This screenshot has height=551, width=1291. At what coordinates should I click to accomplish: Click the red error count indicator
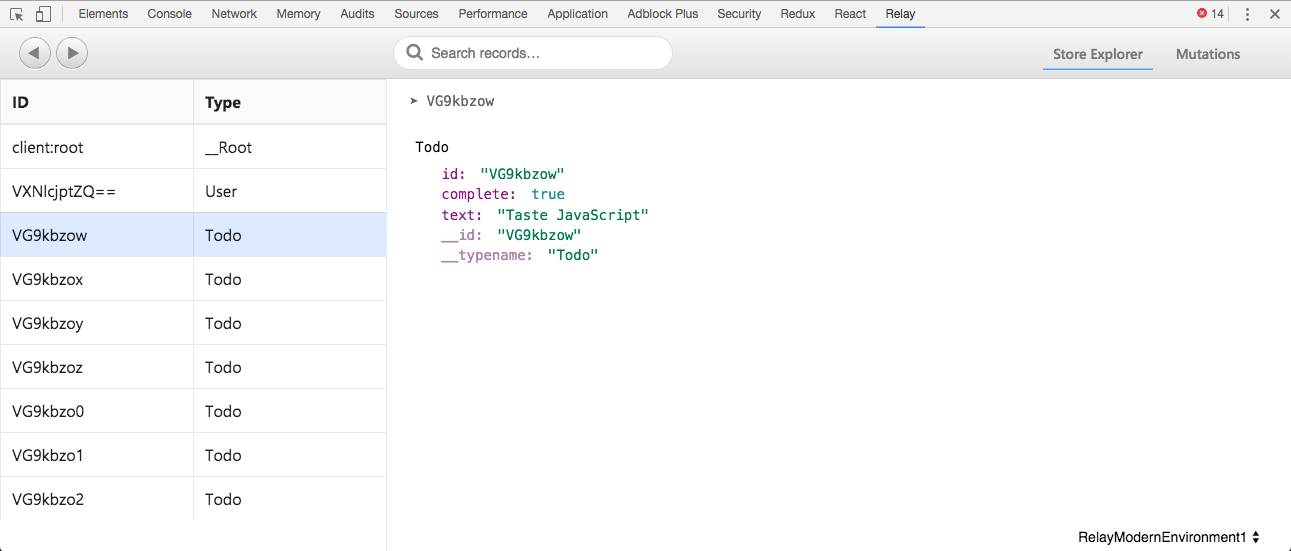(x=1210, y=14)
